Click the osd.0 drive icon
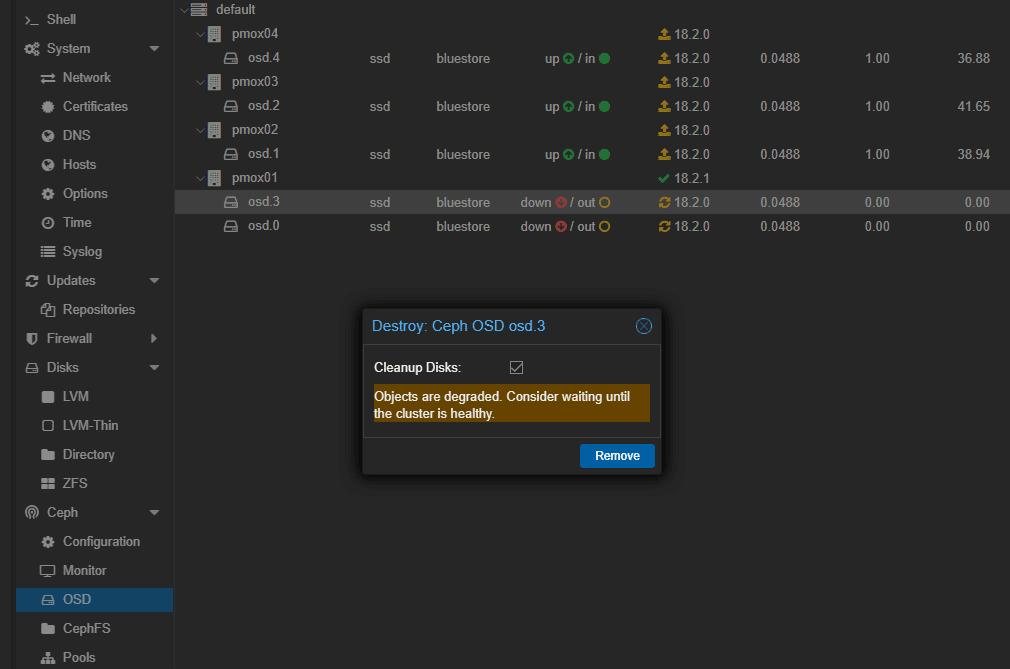 [x=231, y=227]
